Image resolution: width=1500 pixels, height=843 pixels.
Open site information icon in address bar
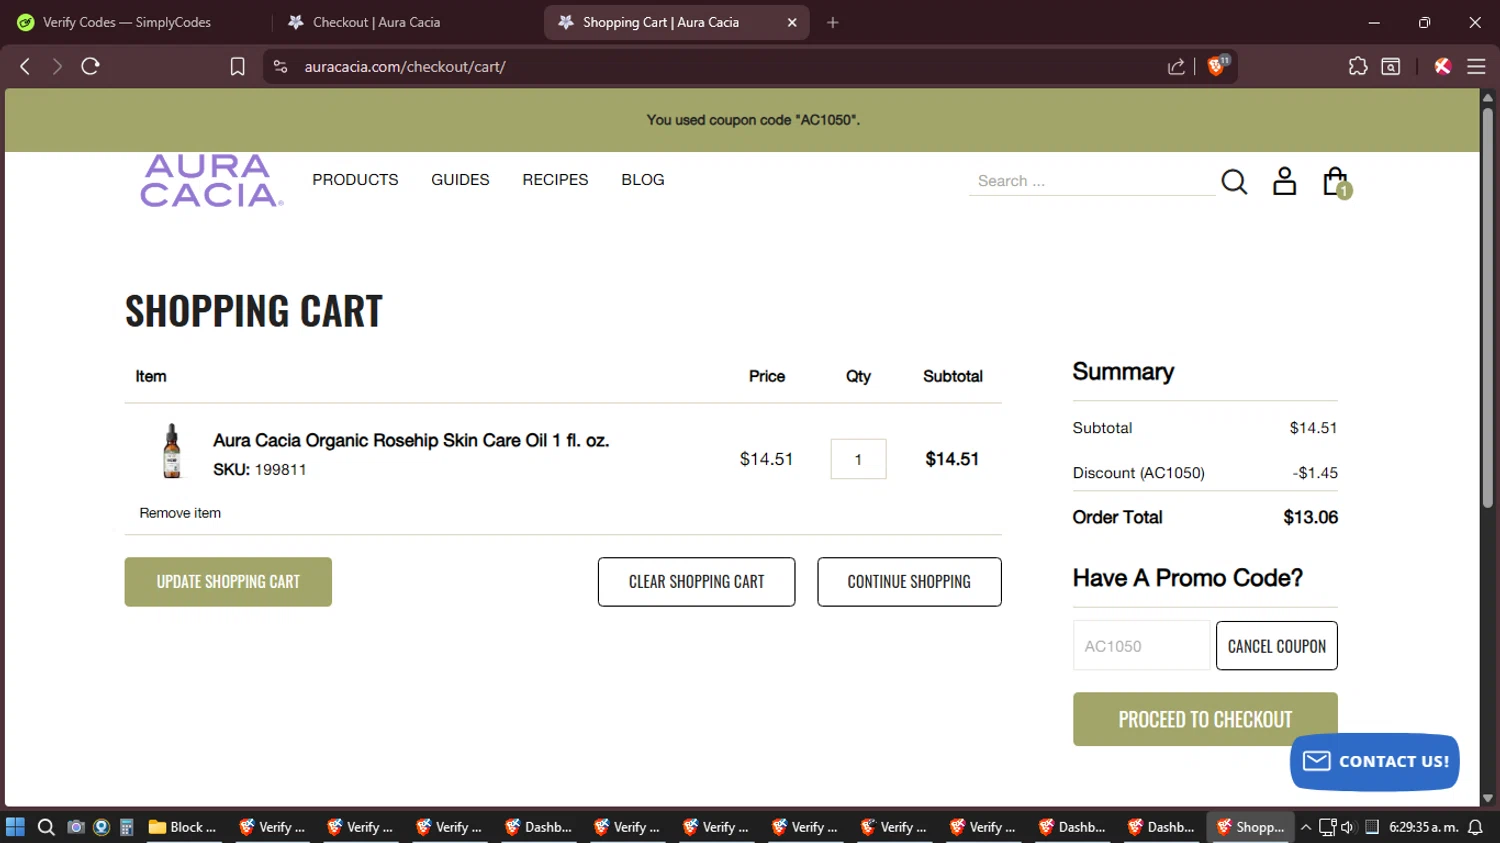(281, 66)
